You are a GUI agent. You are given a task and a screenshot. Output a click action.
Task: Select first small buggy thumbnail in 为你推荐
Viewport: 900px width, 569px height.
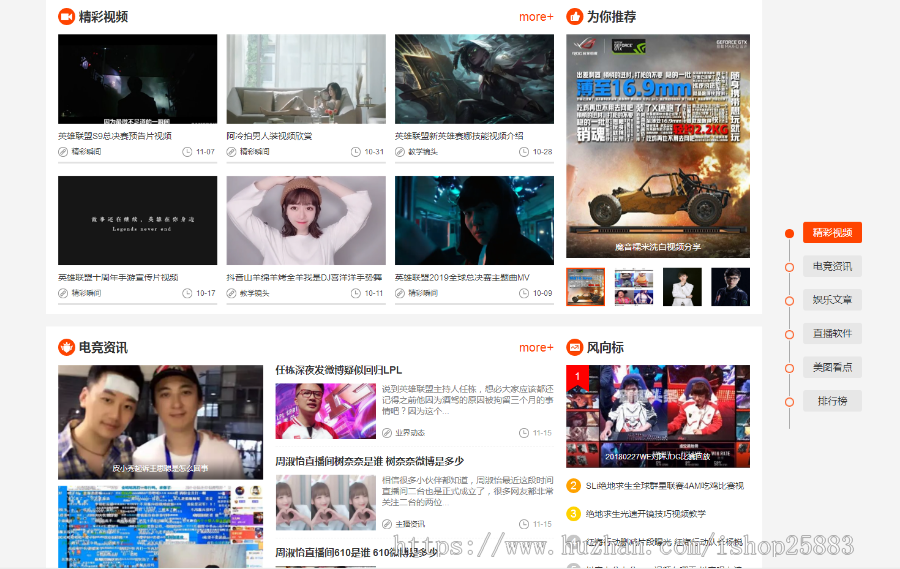pyautogui.click(x=585, y=287)
